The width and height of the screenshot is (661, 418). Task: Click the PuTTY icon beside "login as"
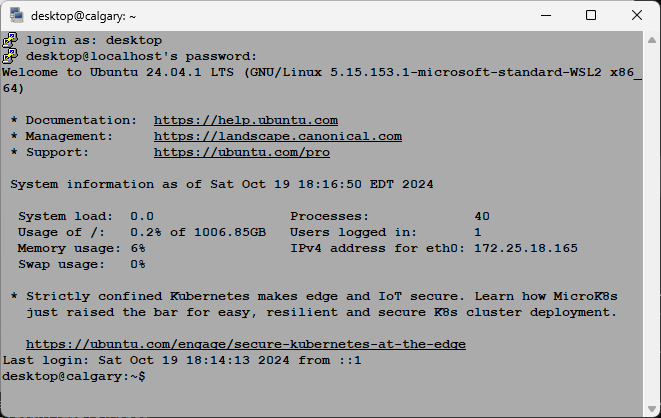(10, 40)
